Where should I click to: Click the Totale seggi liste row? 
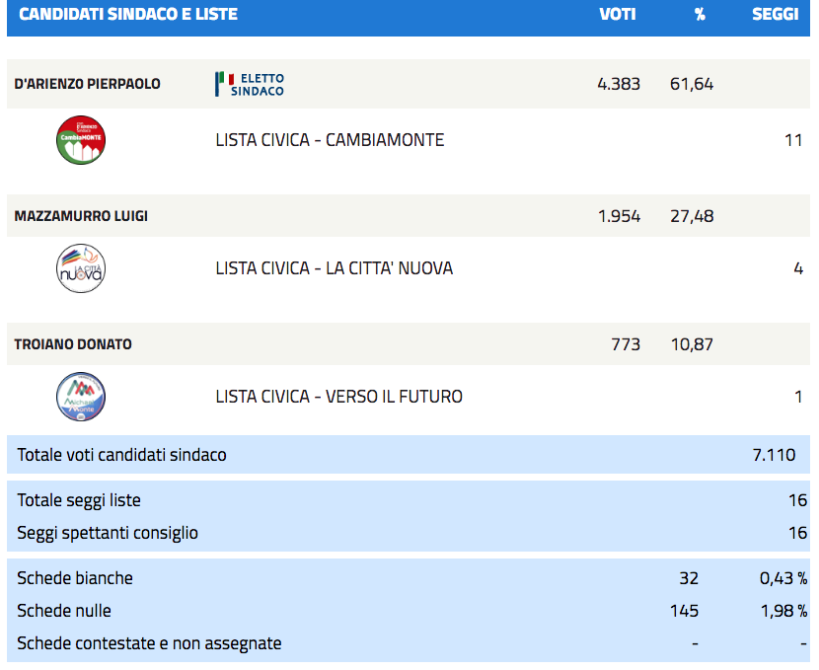click(x=408, y=500)
